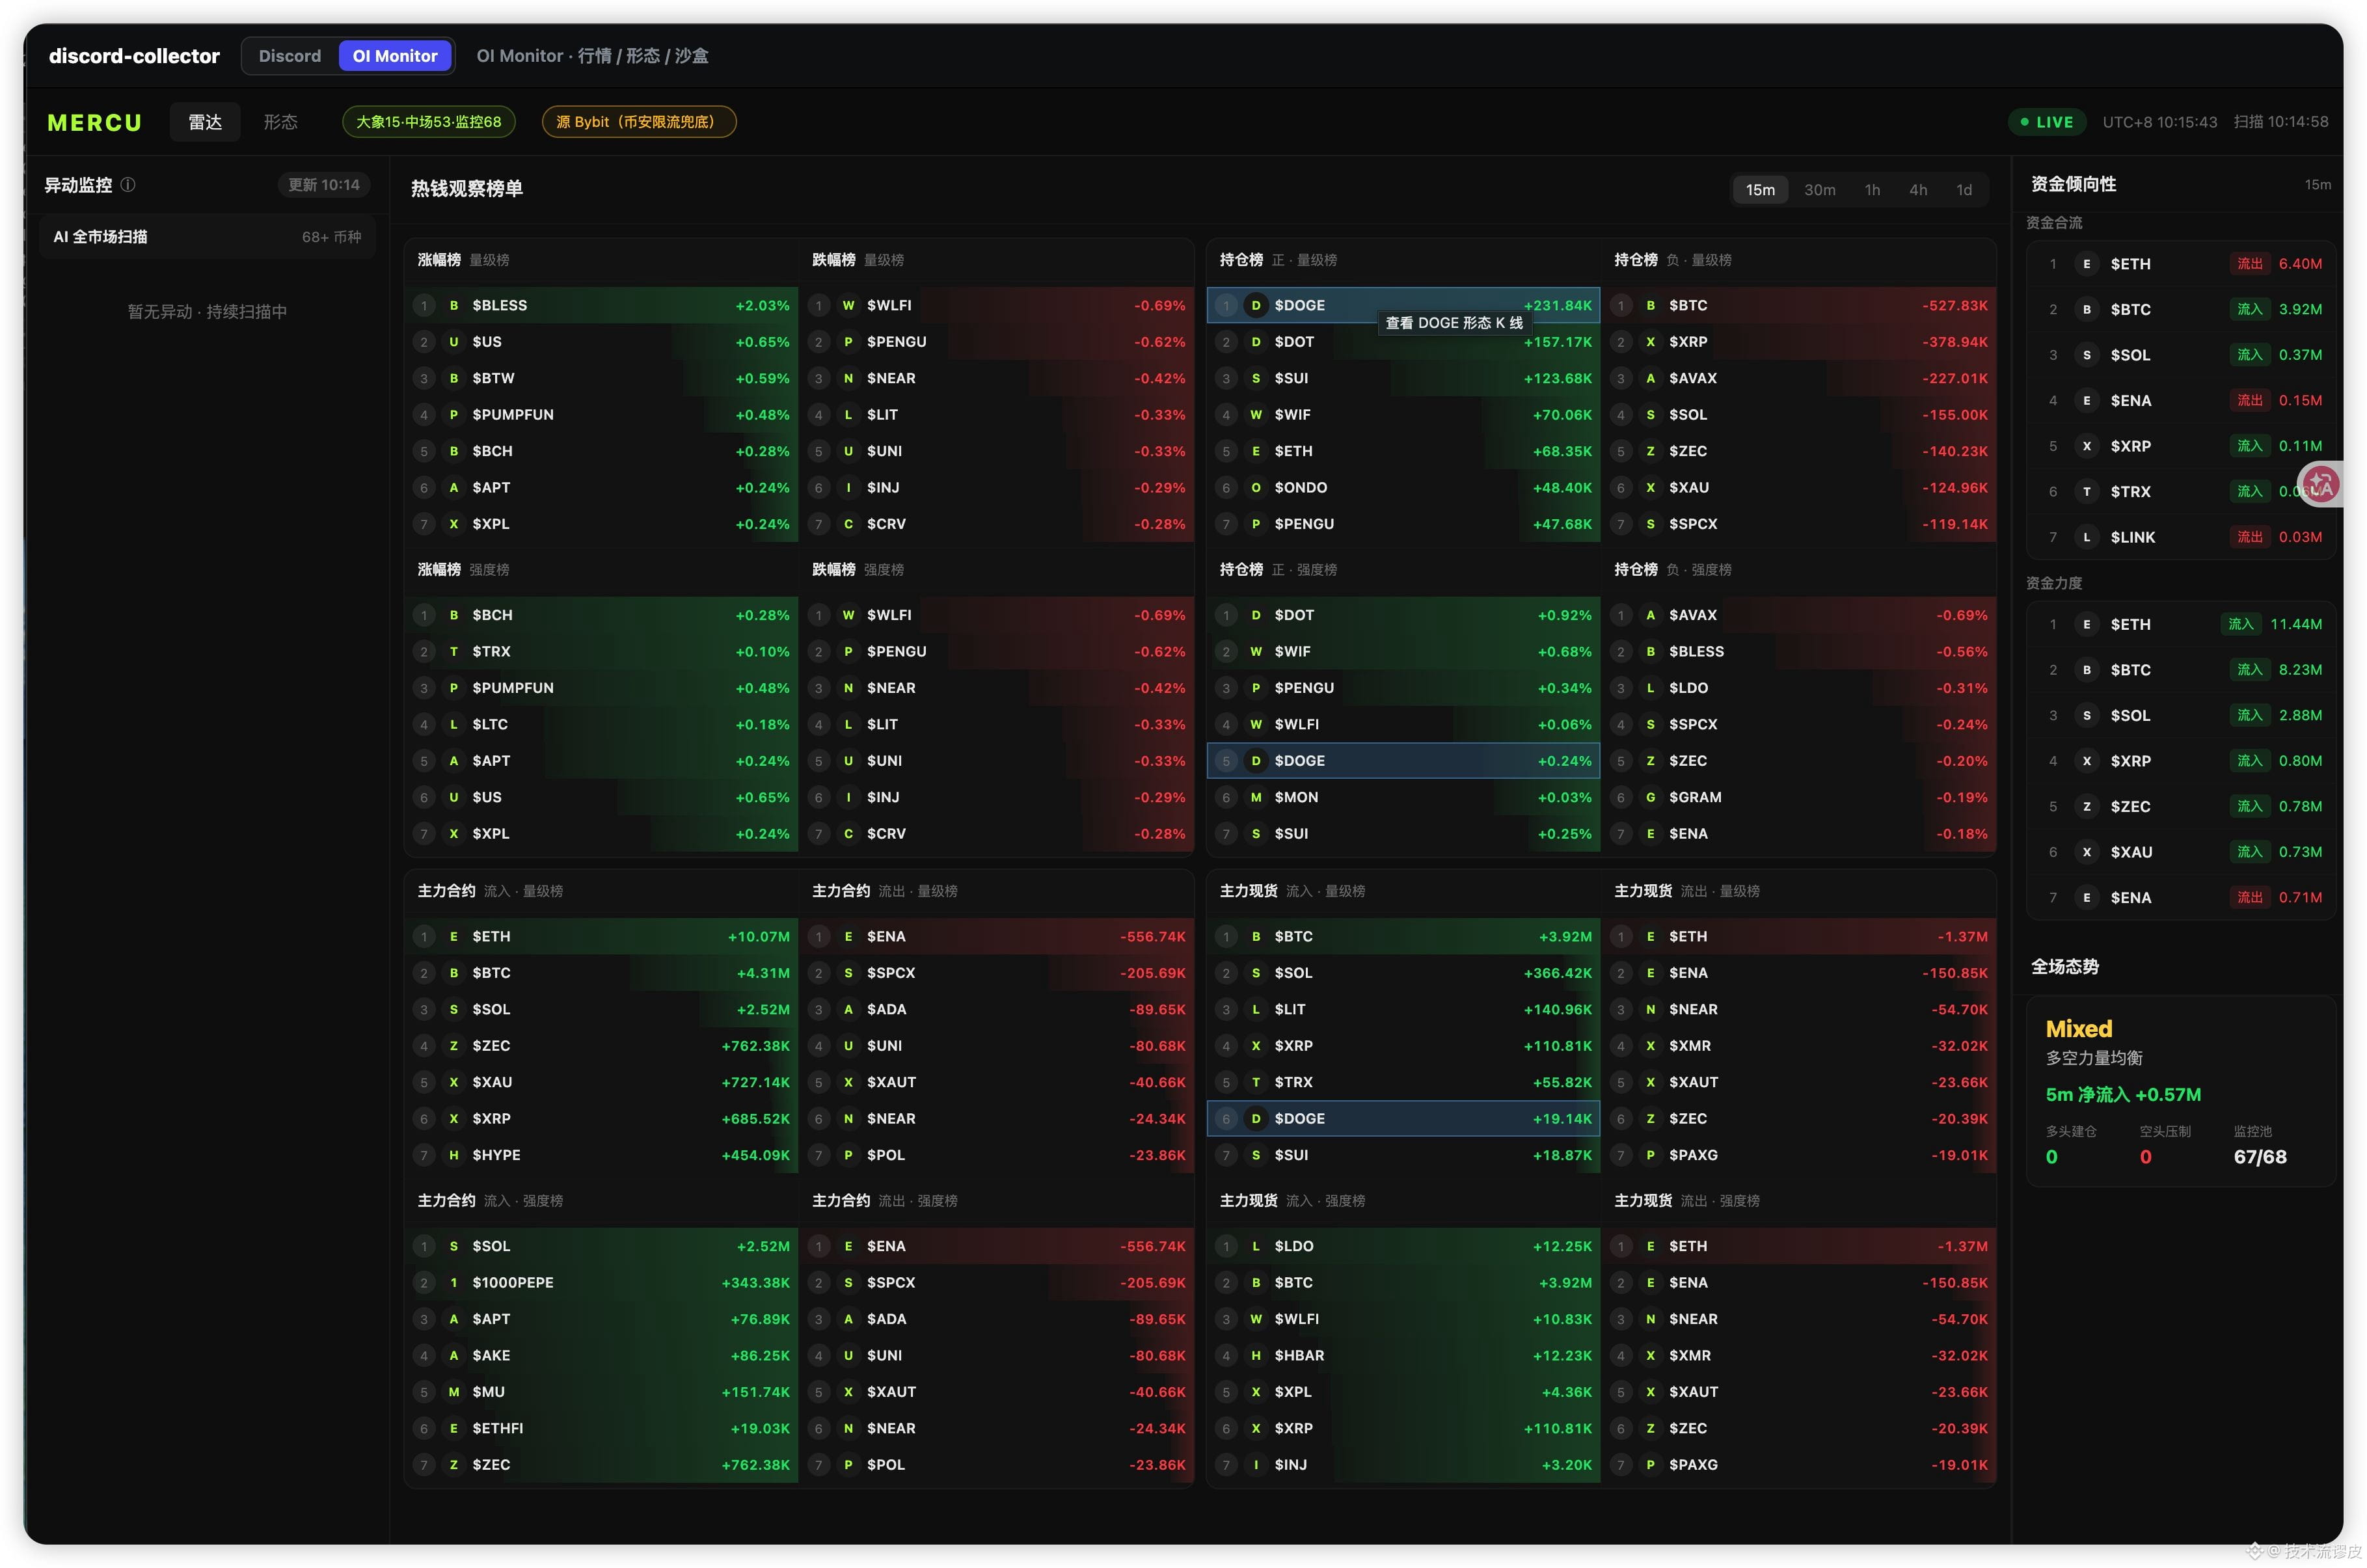Switch timeframe to 4h
The image size is (2367, 1568).
1918,190
